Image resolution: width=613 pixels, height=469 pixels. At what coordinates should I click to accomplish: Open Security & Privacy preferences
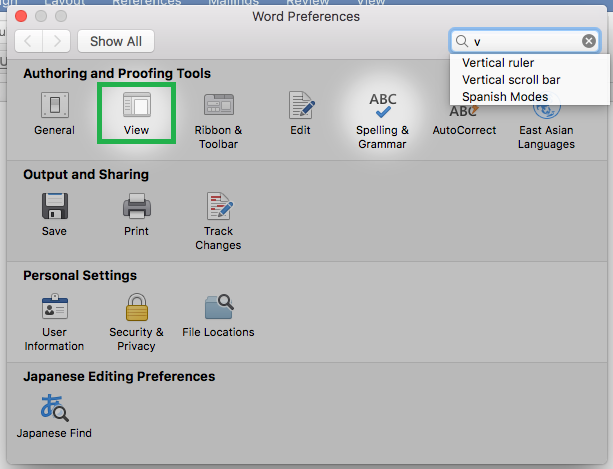coord(136,322)
